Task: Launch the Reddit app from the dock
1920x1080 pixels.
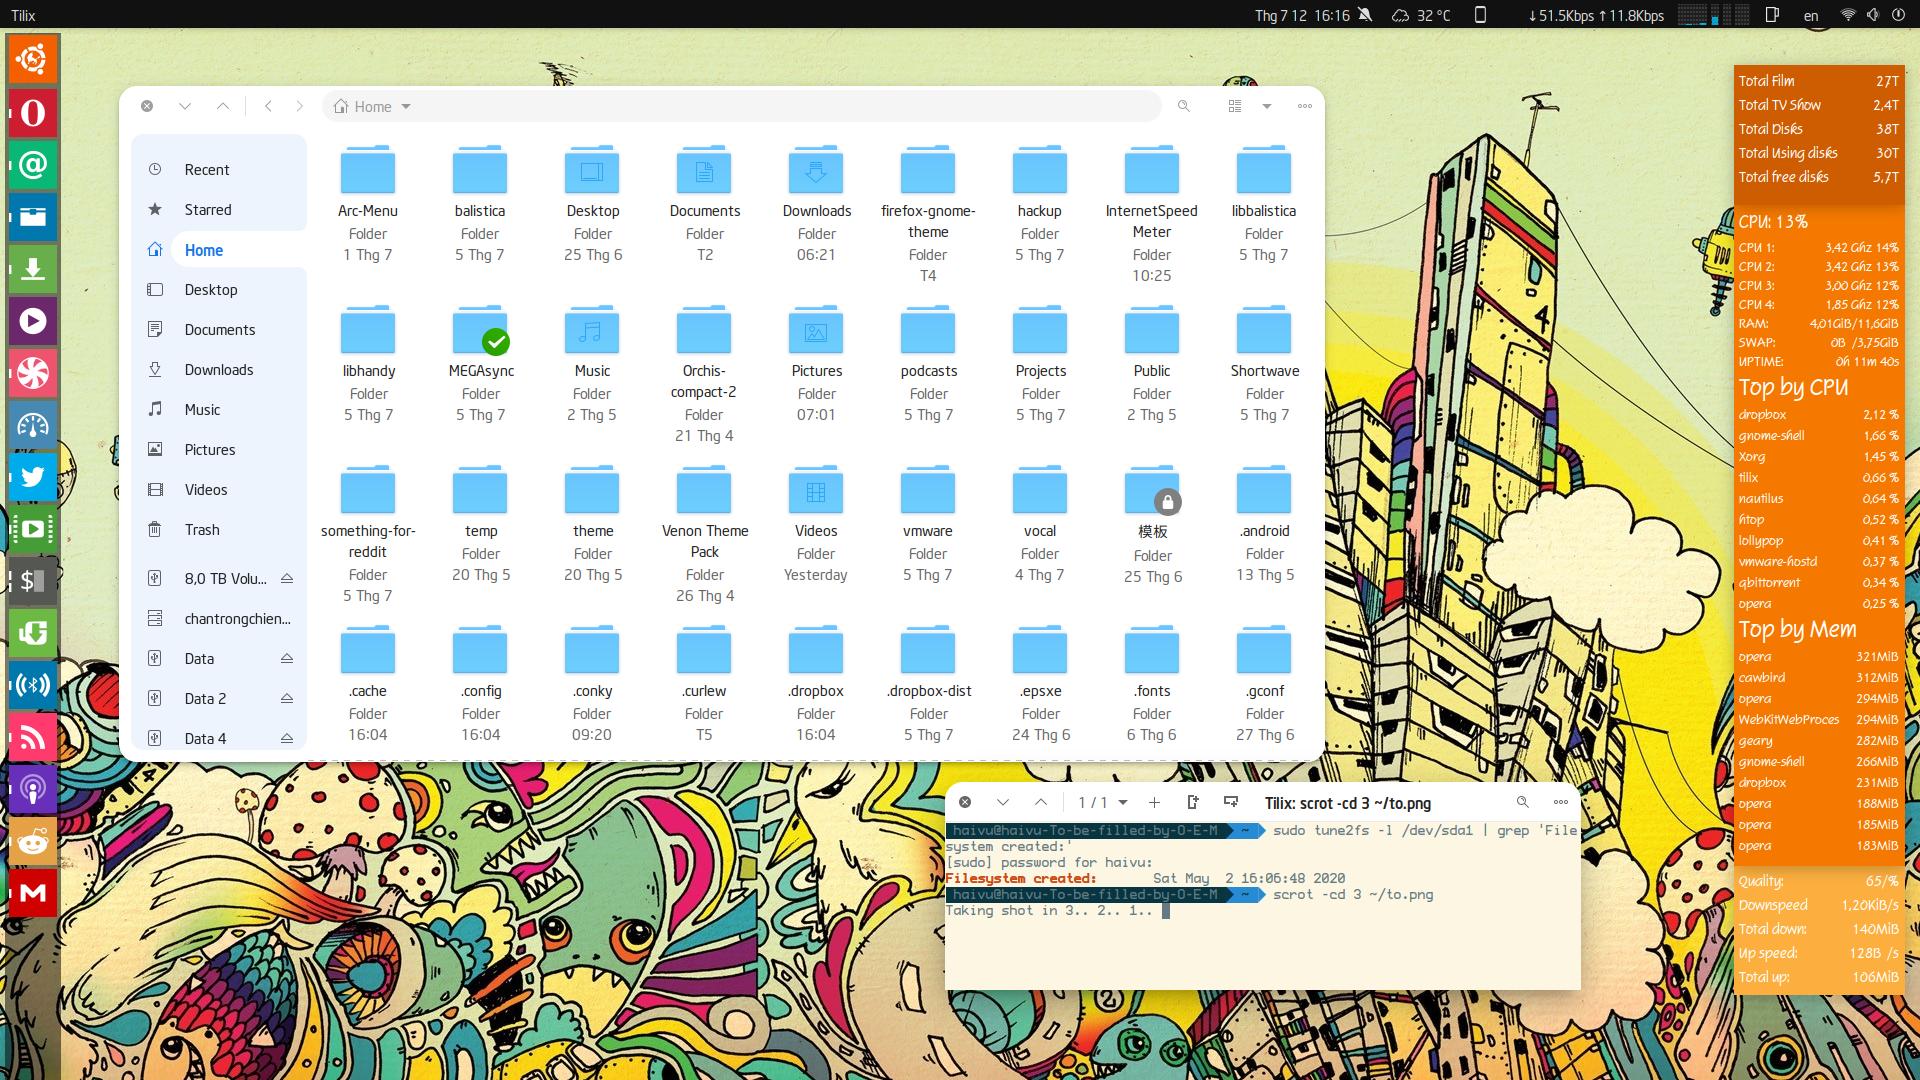Action: coord(33,841)
